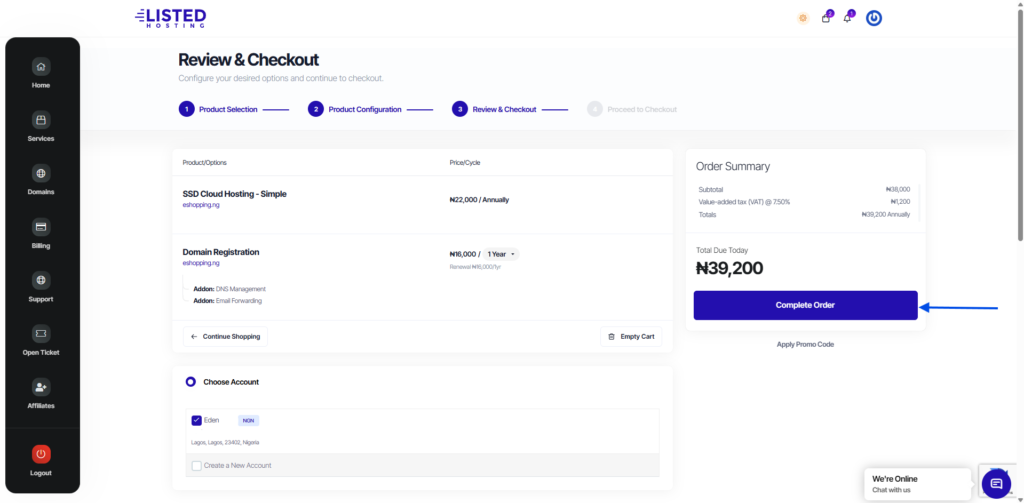Image resolution: width=1024 pixels, height=503 pixels.
Task: Uncheck the Eden account checkbox
Action: [196, 421]
